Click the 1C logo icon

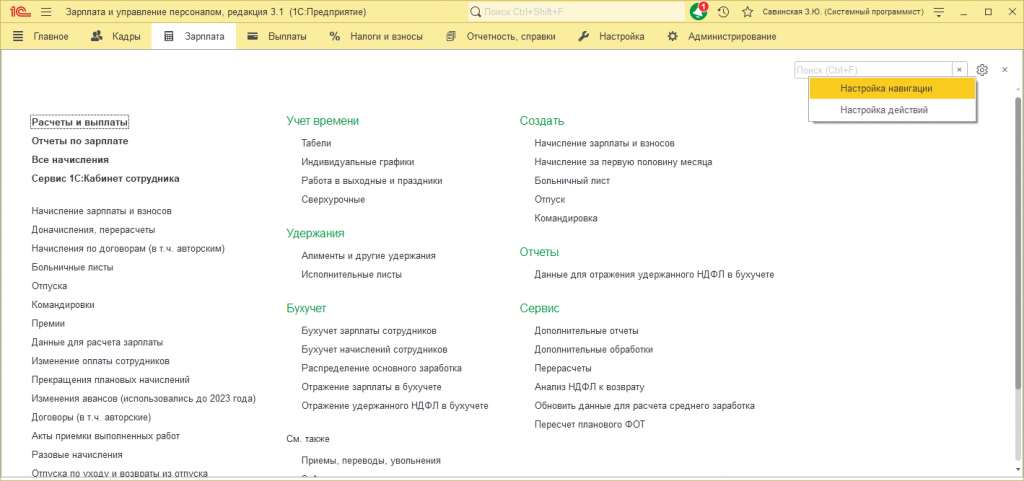[x=20, y=12]
